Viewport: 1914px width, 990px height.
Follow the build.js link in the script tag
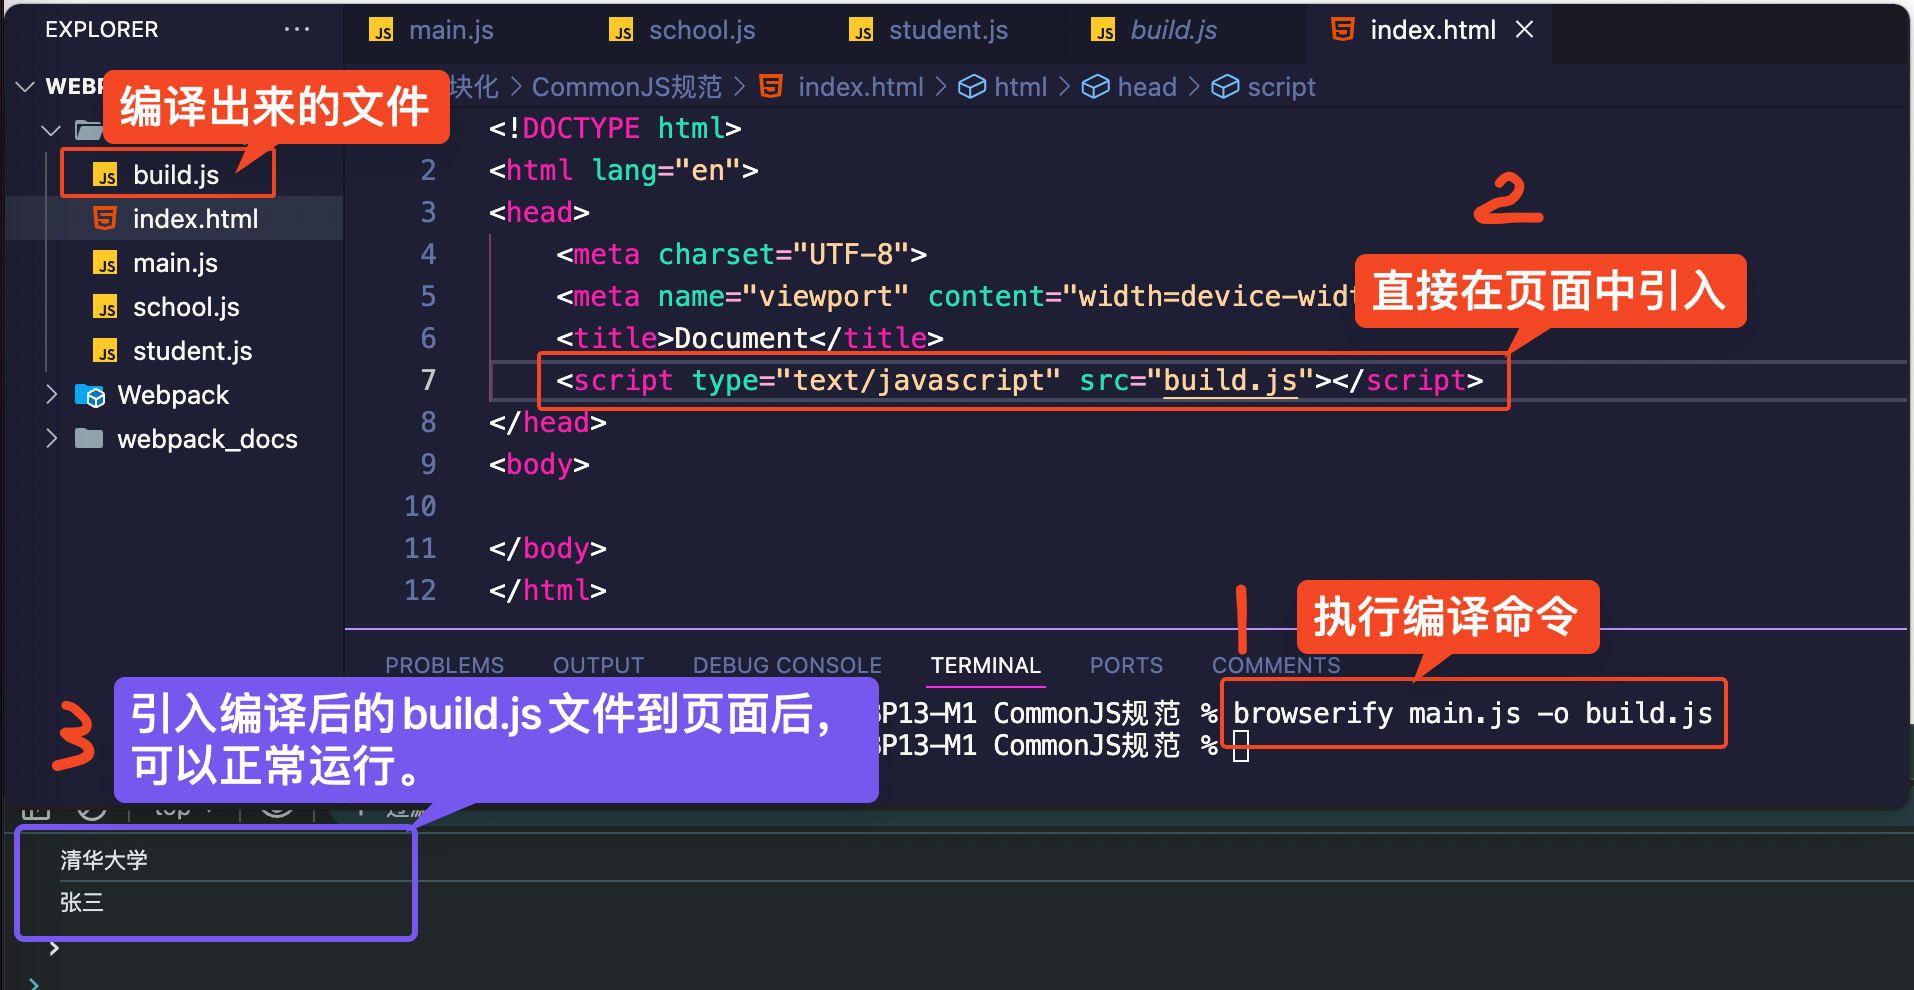pyautogui.click(x=1230, y=381)
